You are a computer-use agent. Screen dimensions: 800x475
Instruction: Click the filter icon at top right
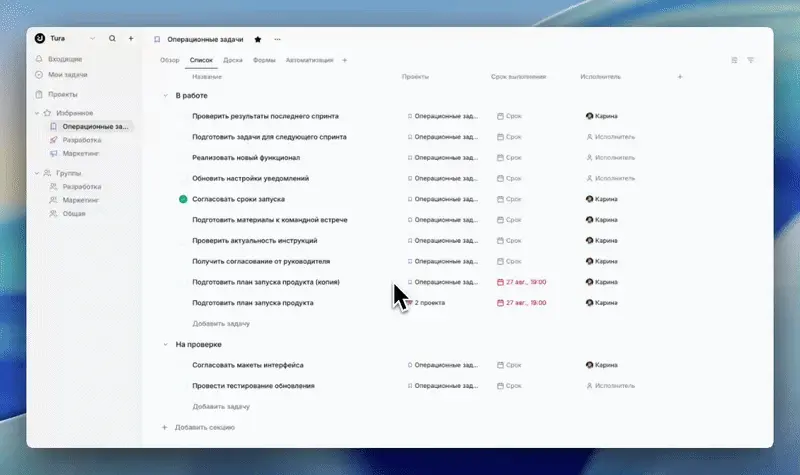point(751,60)
